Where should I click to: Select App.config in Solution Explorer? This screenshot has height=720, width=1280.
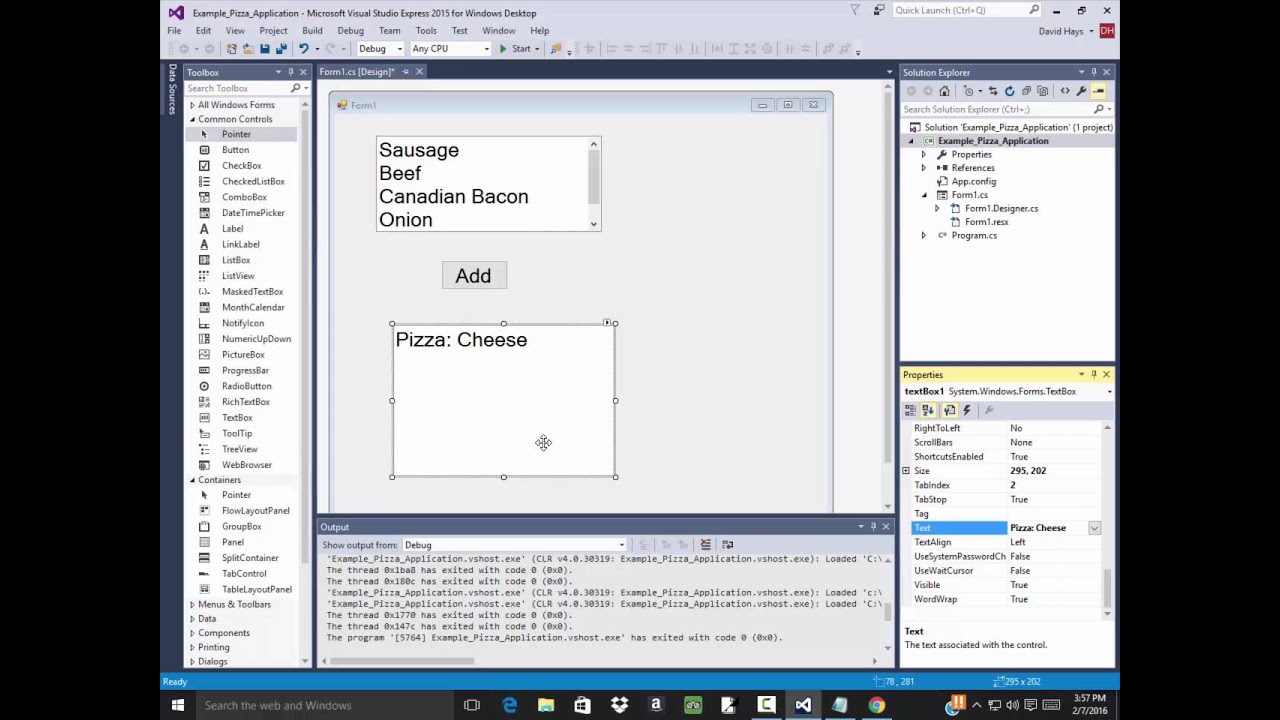(973, 182)
